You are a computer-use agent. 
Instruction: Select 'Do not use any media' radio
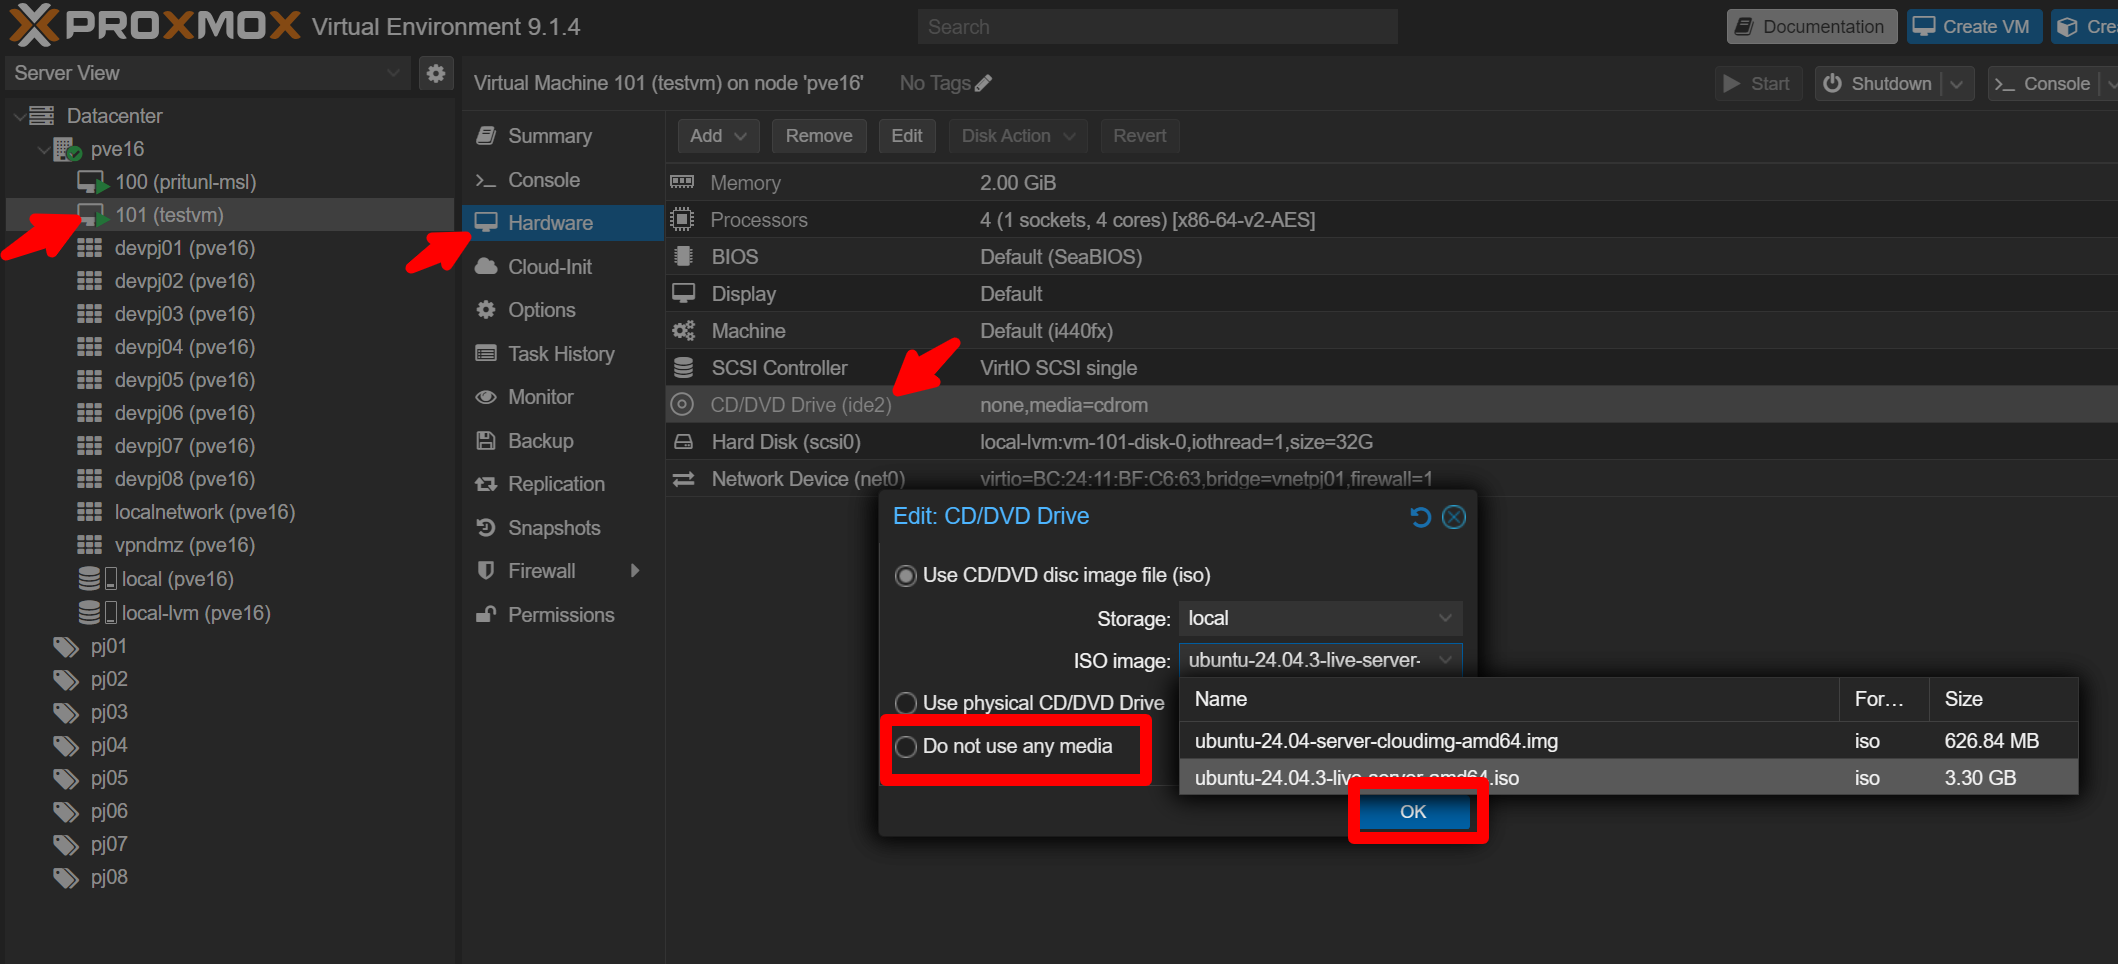[906, 747]
